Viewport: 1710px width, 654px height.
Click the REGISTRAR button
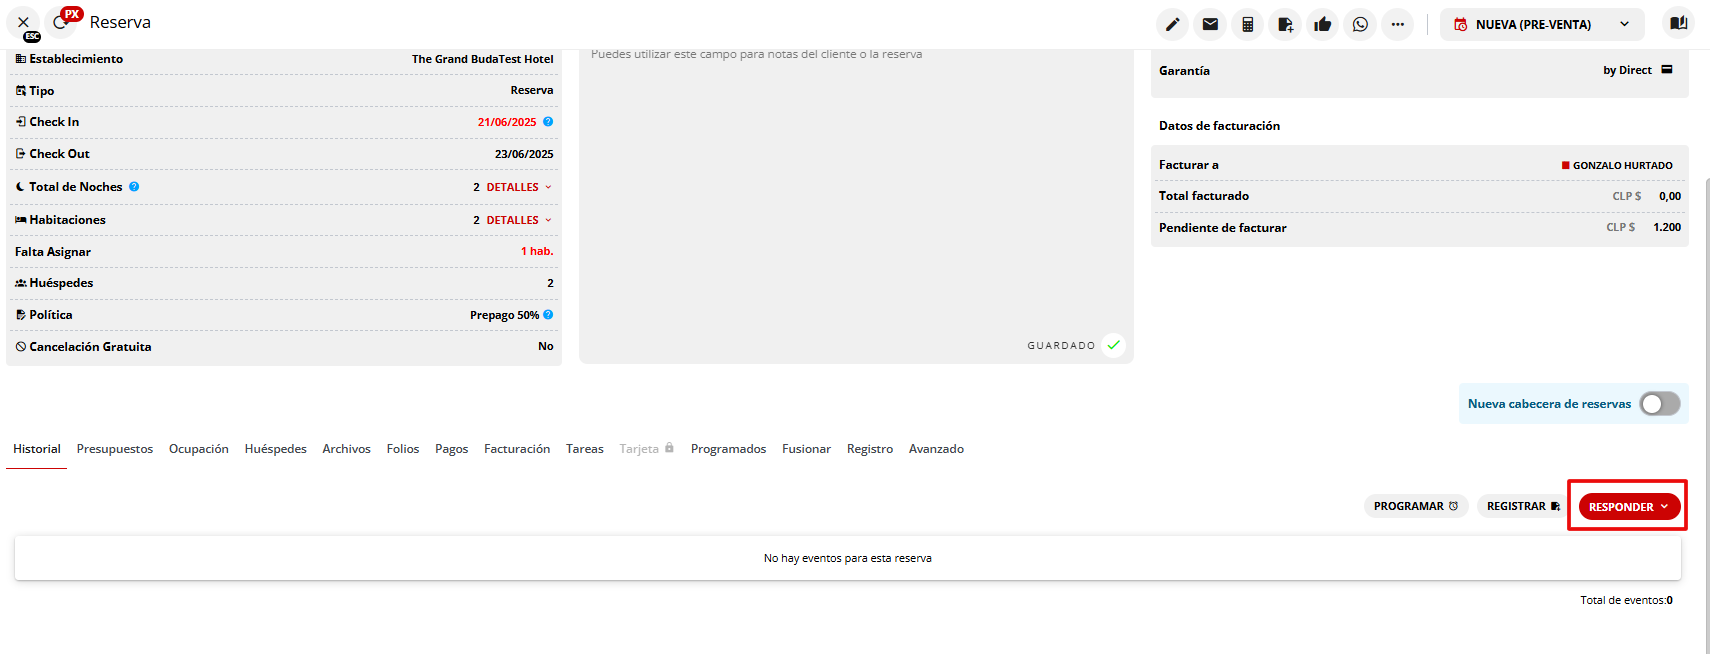click(1523, 506)
